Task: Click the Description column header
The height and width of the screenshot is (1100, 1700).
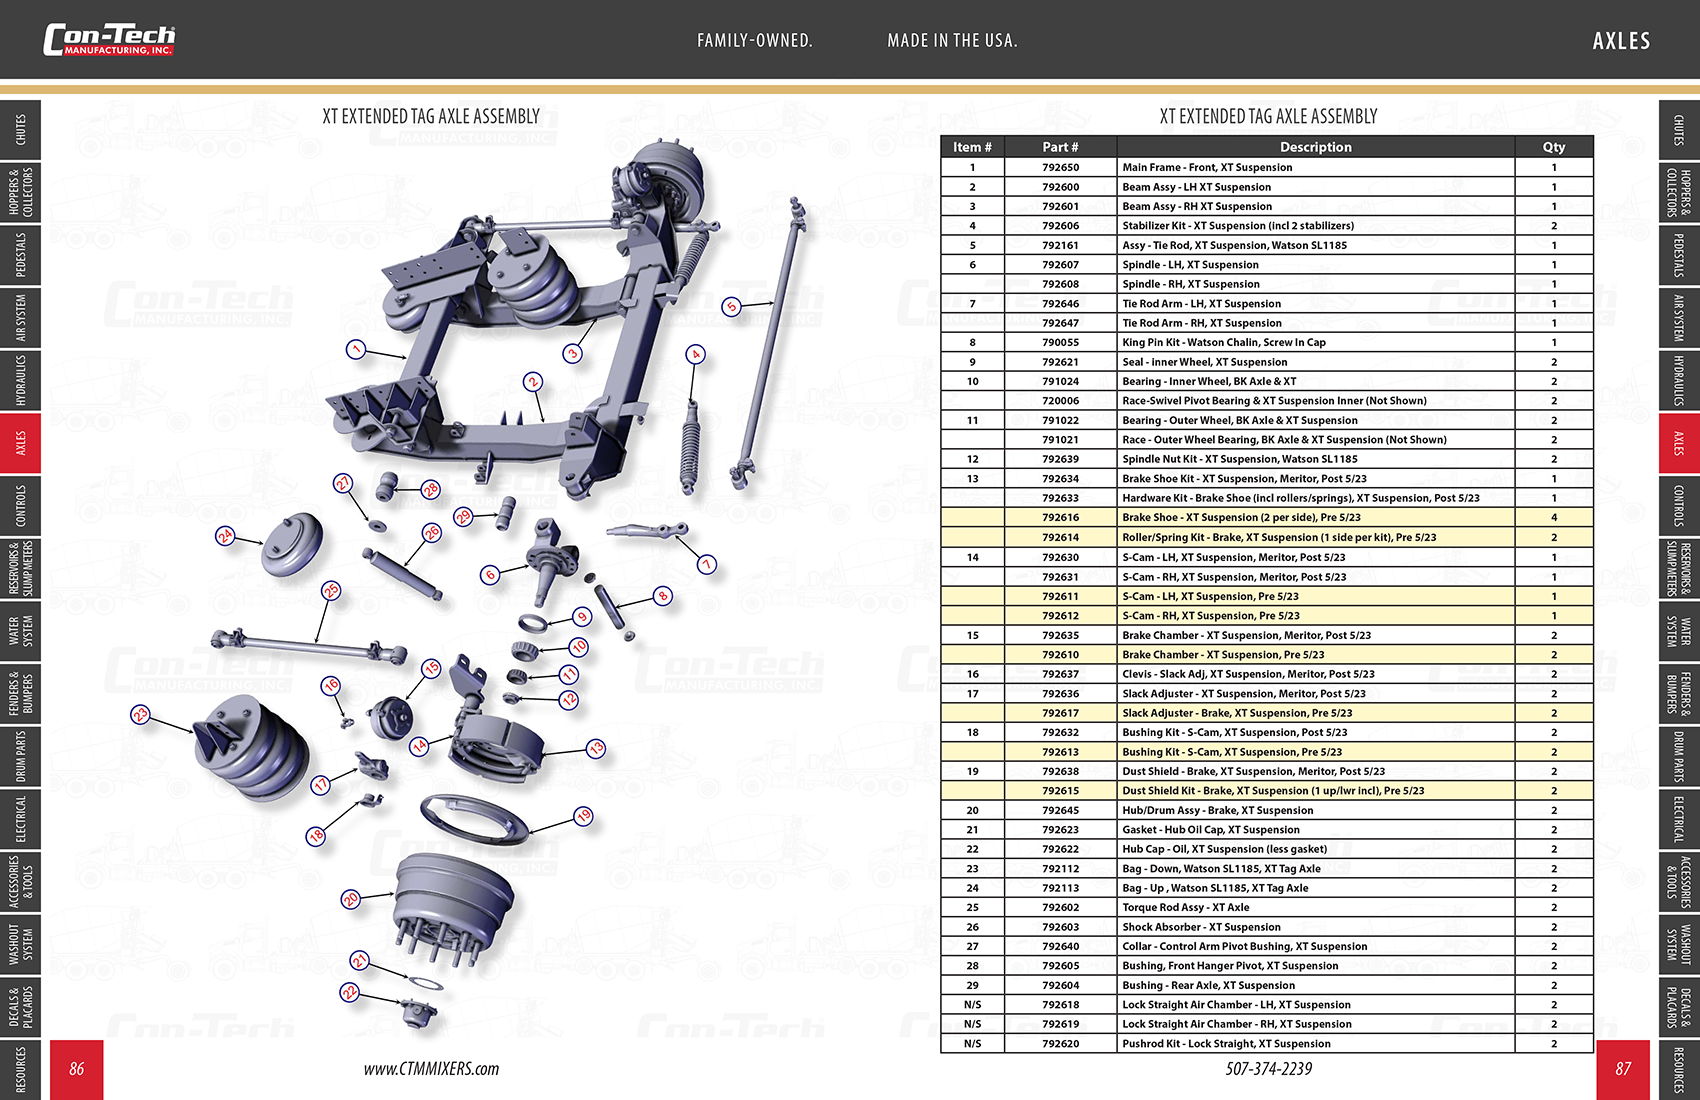Action: click(x=1316, y=147)
